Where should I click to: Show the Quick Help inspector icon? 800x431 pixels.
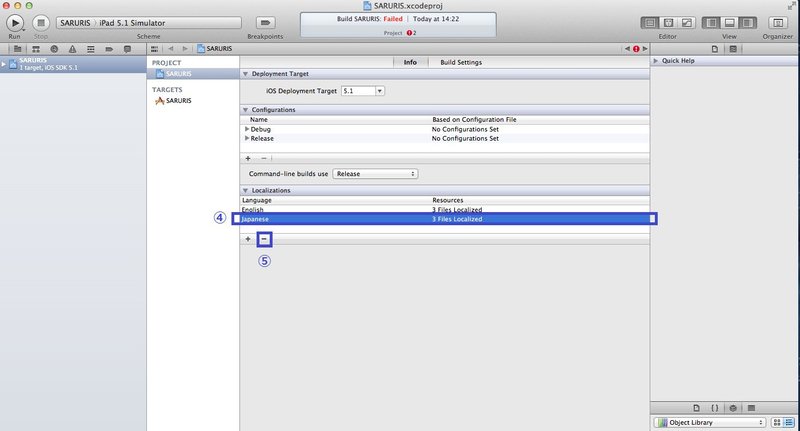tap(733, 49)
